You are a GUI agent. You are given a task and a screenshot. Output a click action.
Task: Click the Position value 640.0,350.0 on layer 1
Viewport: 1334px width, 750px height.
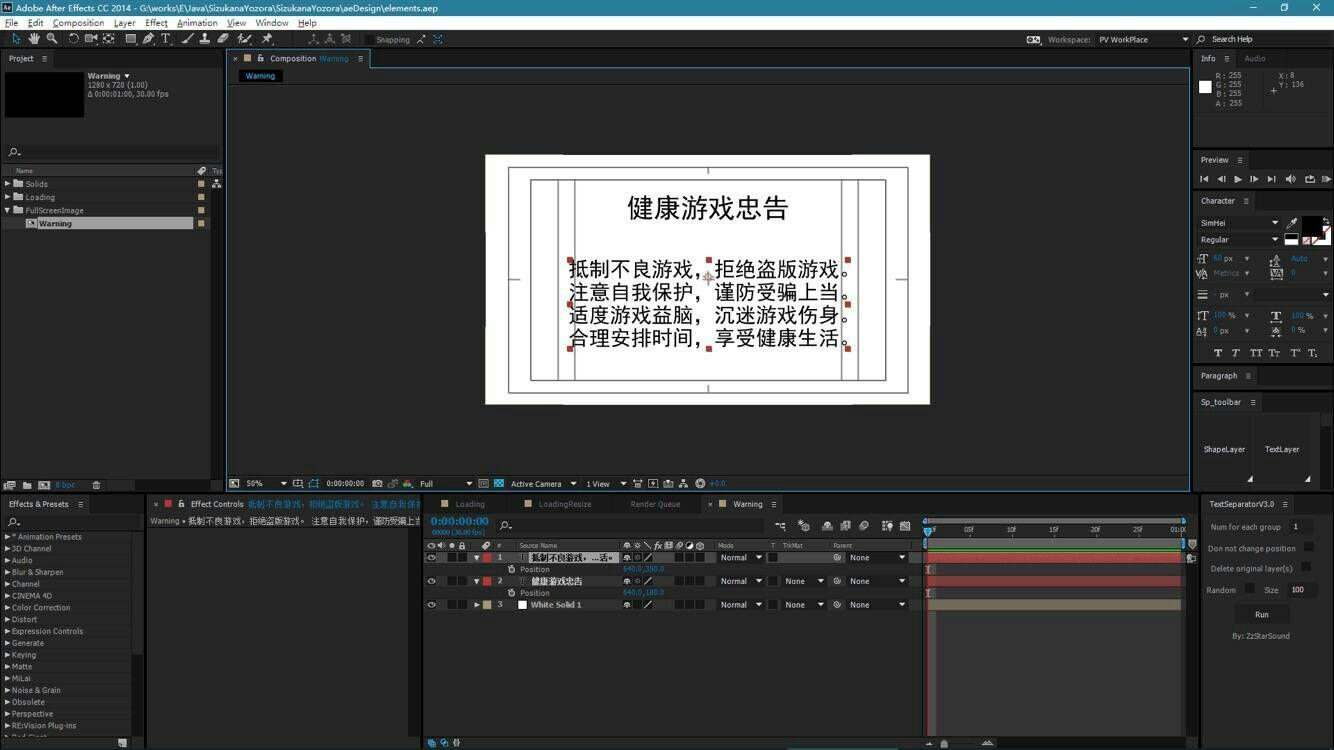[x=645, y=568]
